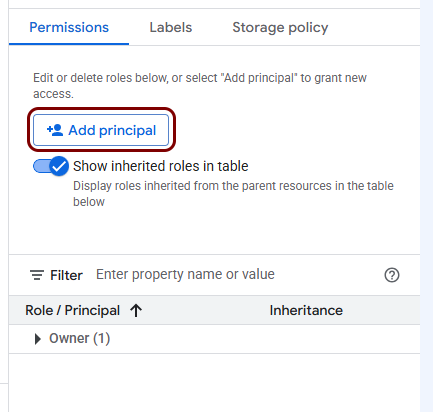
Task: Click the Display roles inherited description text
Action: (233, 194)
